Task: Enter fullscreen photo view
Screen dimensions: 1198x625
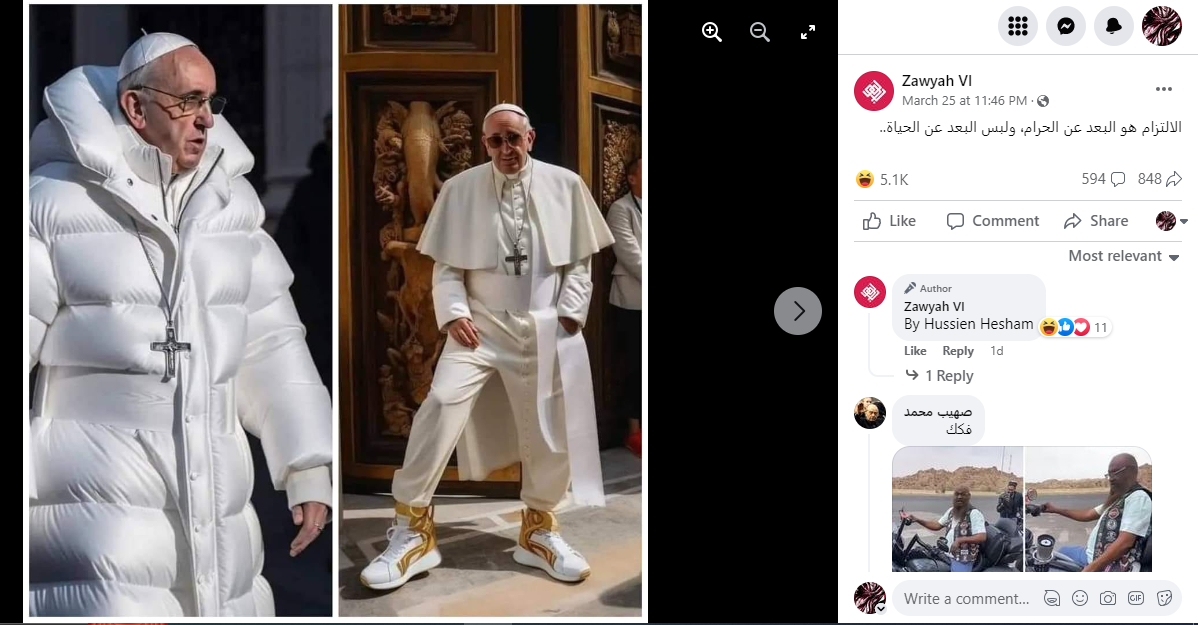Action: click(808, 32)
